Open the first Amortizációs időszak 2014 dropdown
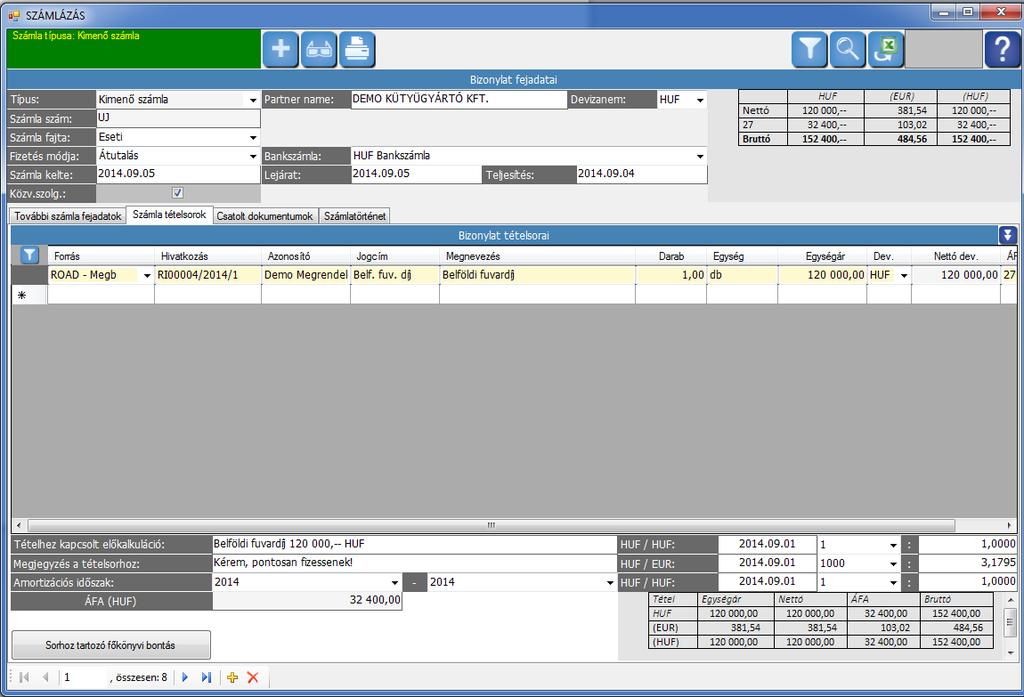1024x697 pixels. [x=394, y=582]
